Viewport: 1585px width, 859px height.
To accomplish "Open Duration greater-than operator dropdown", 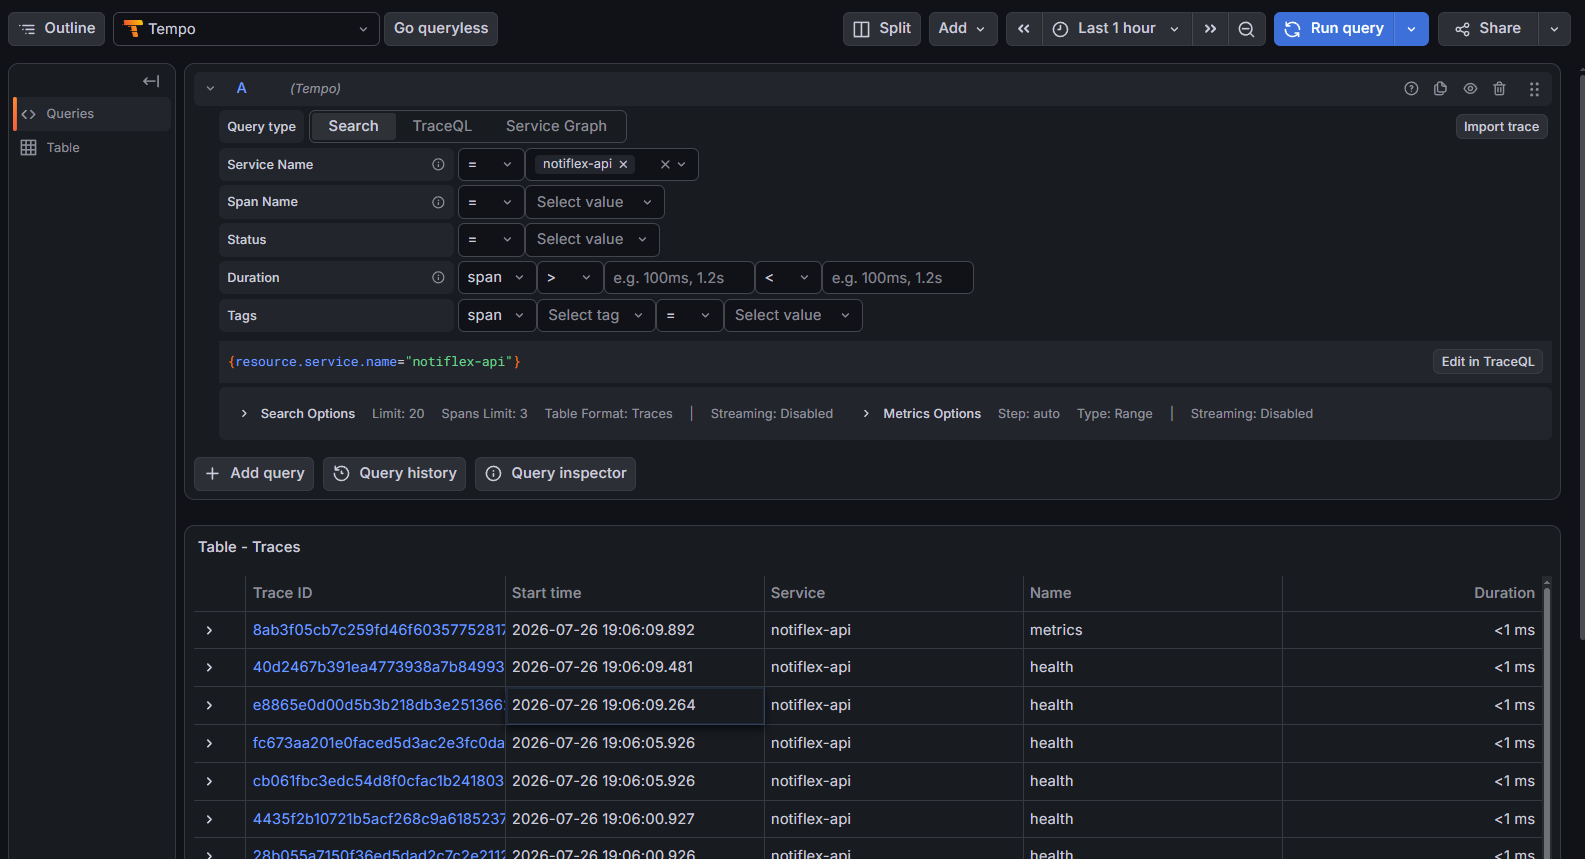I will pos(570,278).
